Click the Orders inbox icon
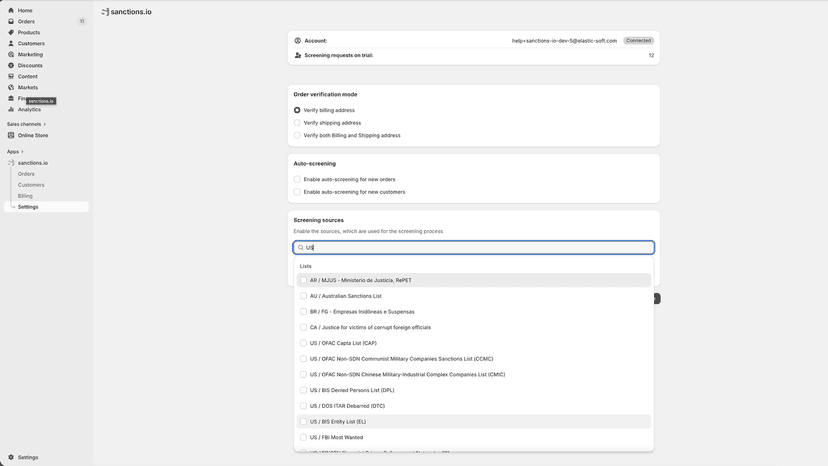Viewport: 828px width, 466px height. point(11,22)
